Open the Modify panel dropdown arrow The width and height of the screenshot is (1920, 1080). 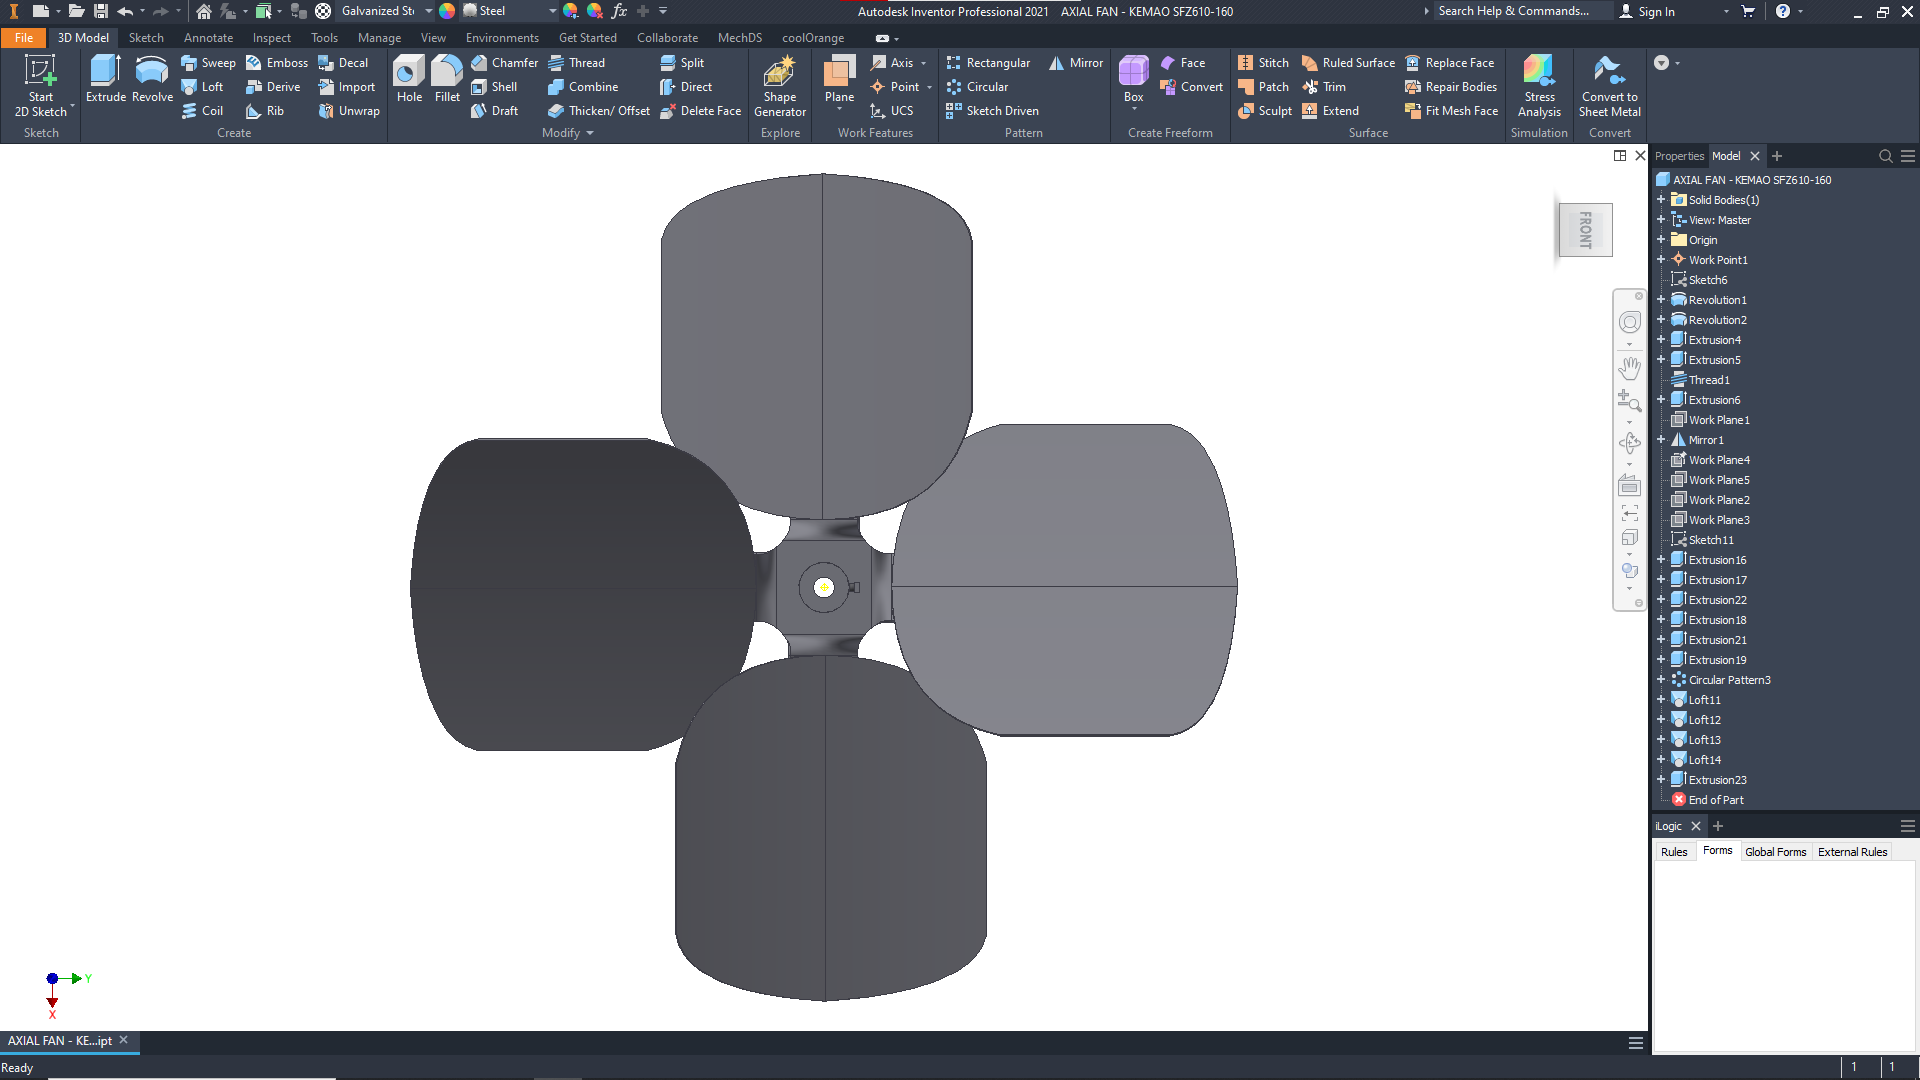click(x=590, y=133)
